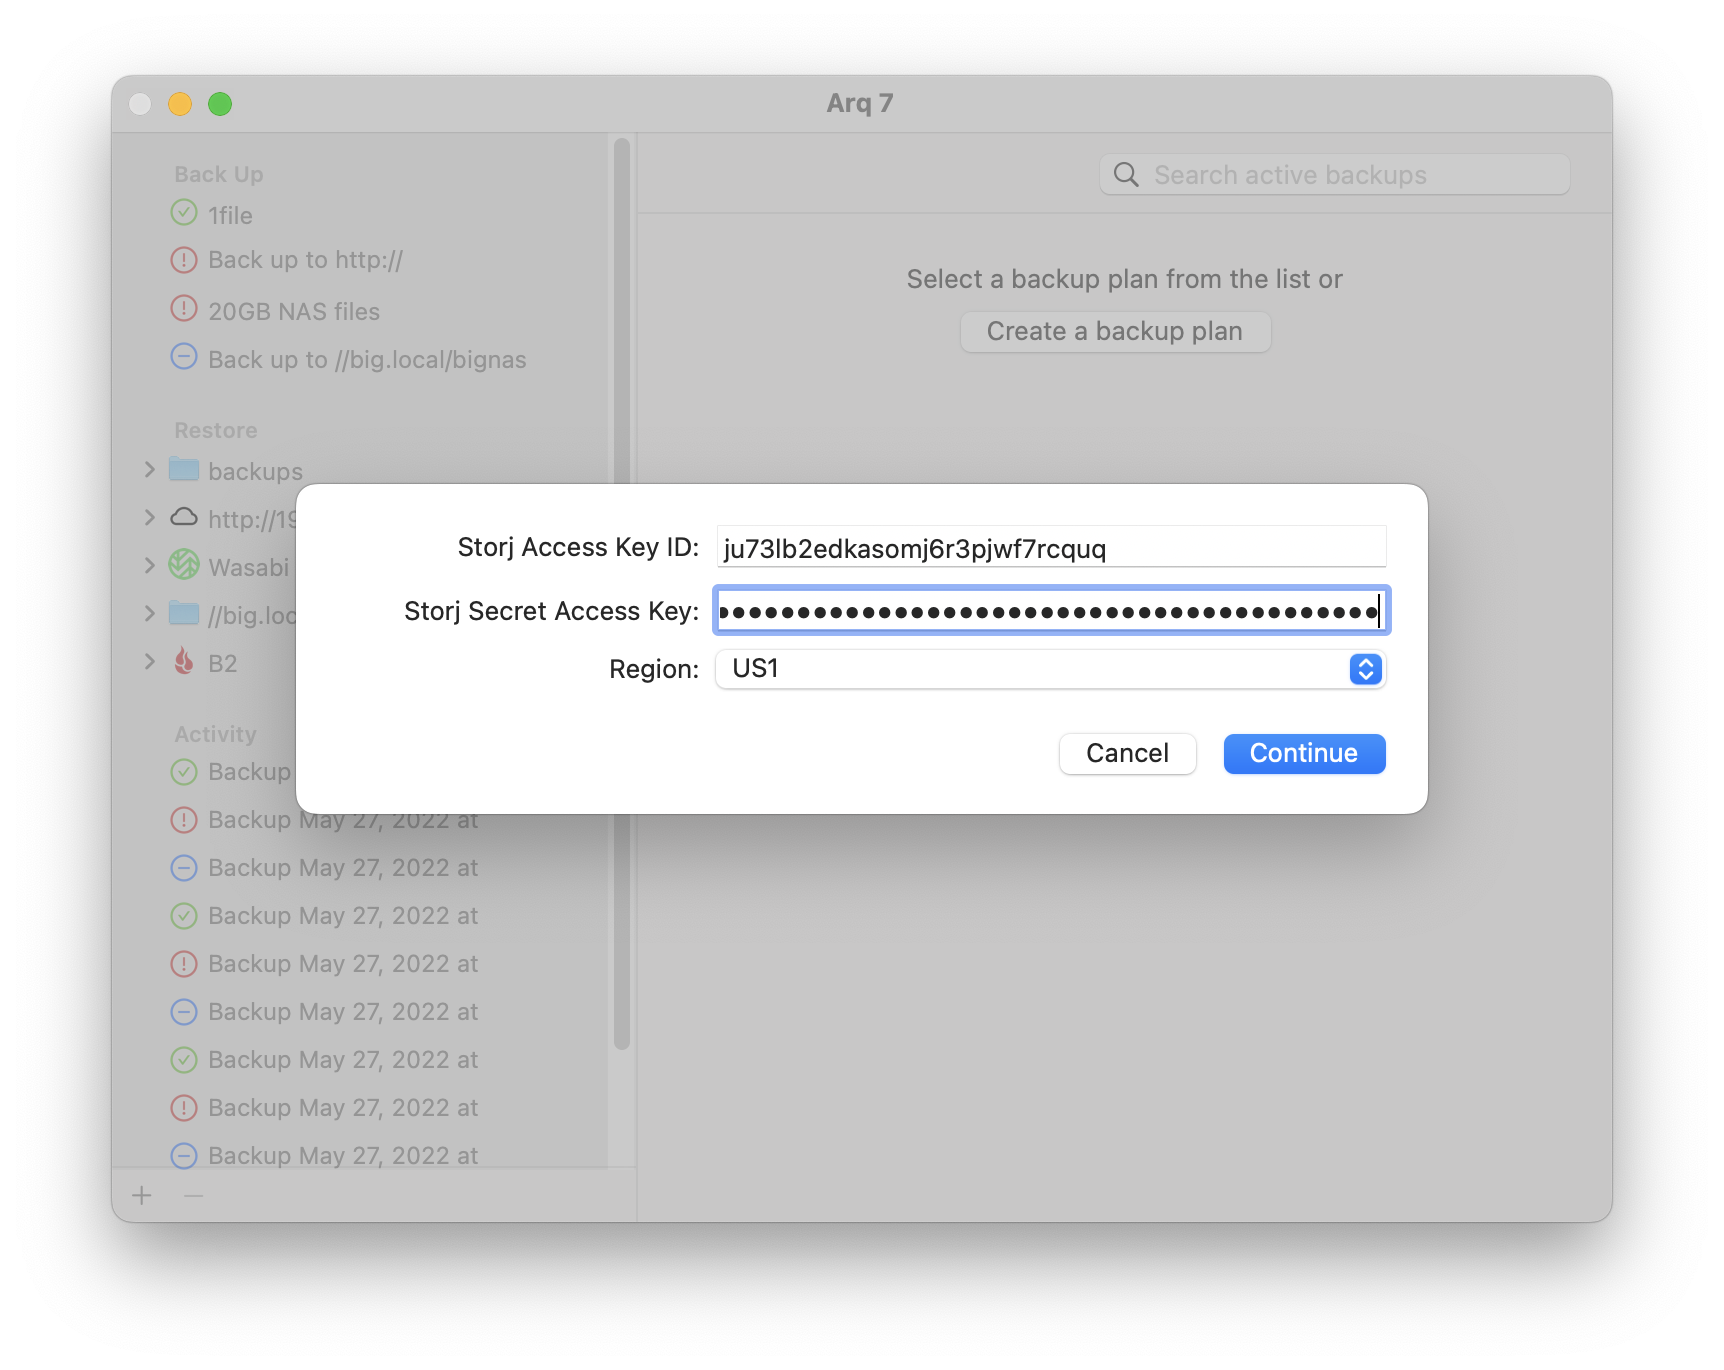The height and width of the screenshot is (1370, 1724).
Task: Click into the Storj Access Key ID field
Action: [1051, 547]
